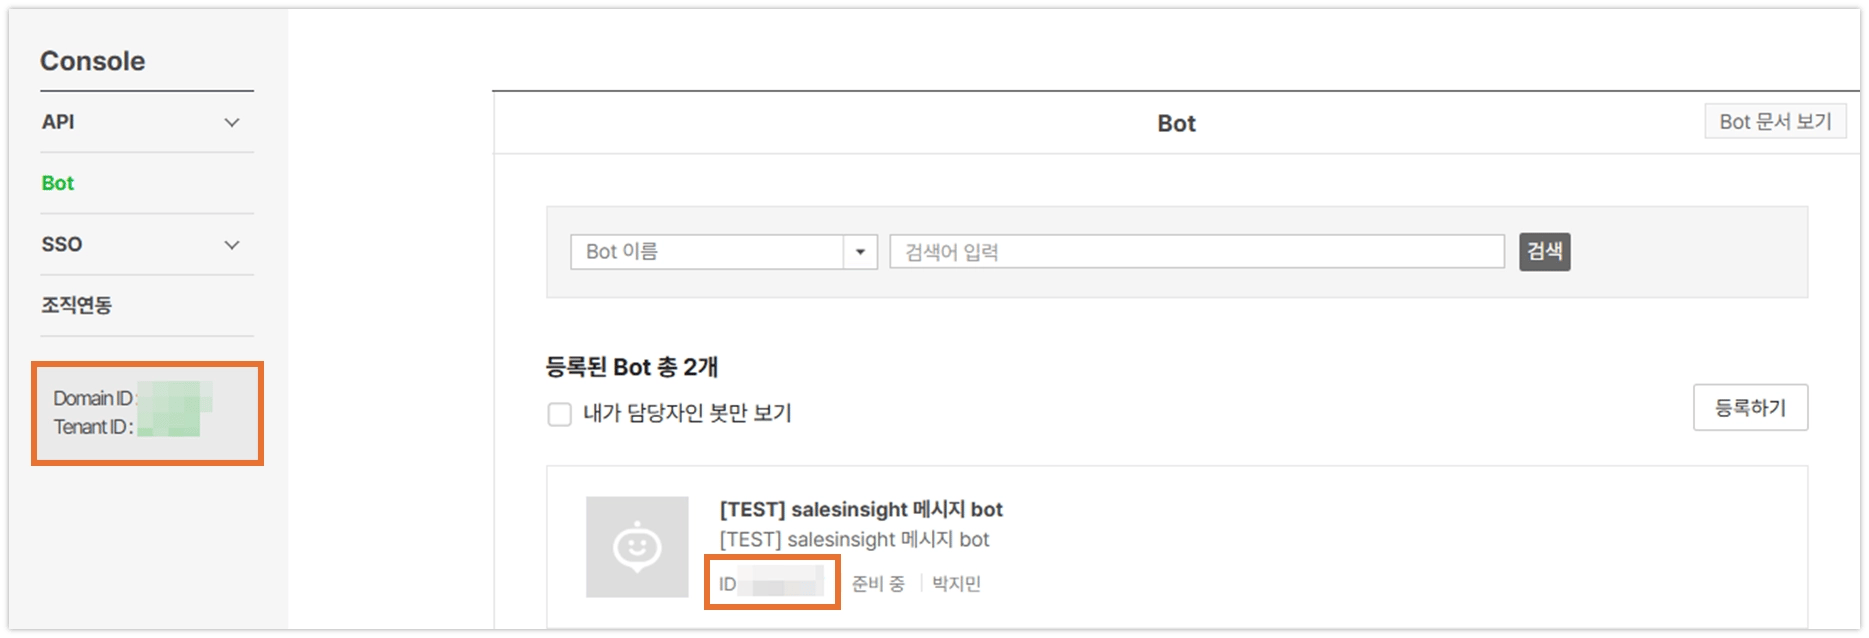Click the bot description text line
Image resolution: width=1869 pixels, height=638 pixels.
coord(854,540)
